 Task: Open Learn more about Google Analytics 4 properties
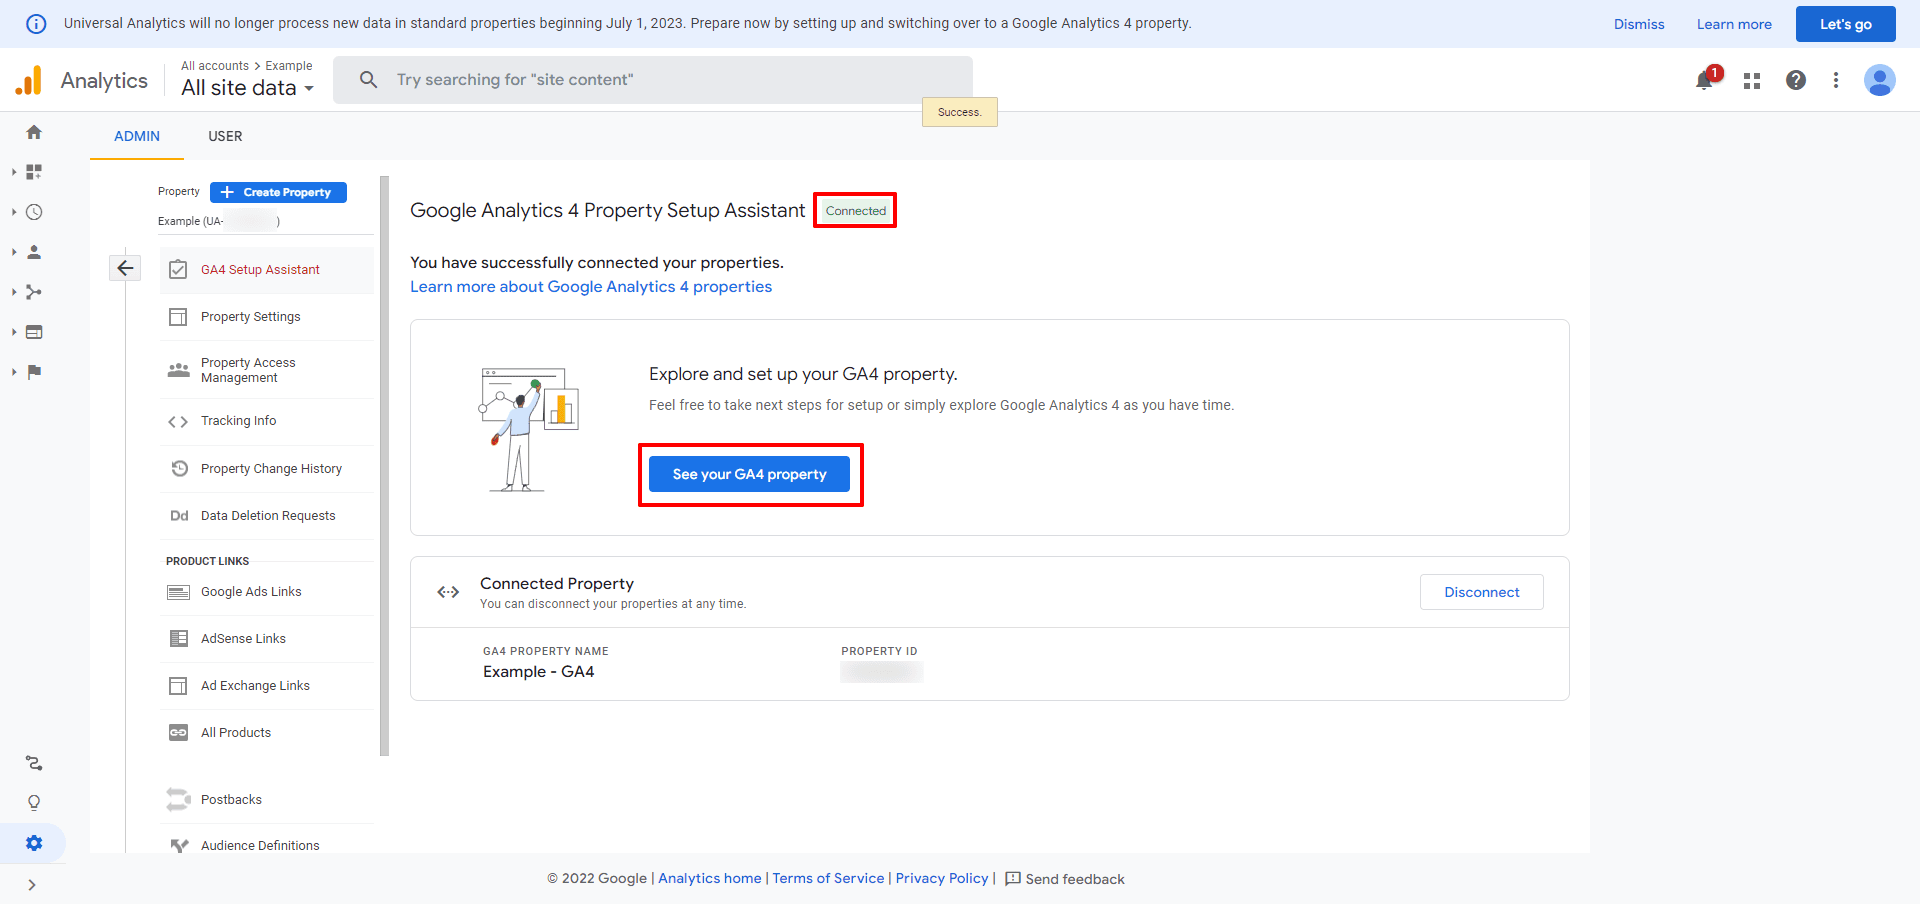click(591, 287)
